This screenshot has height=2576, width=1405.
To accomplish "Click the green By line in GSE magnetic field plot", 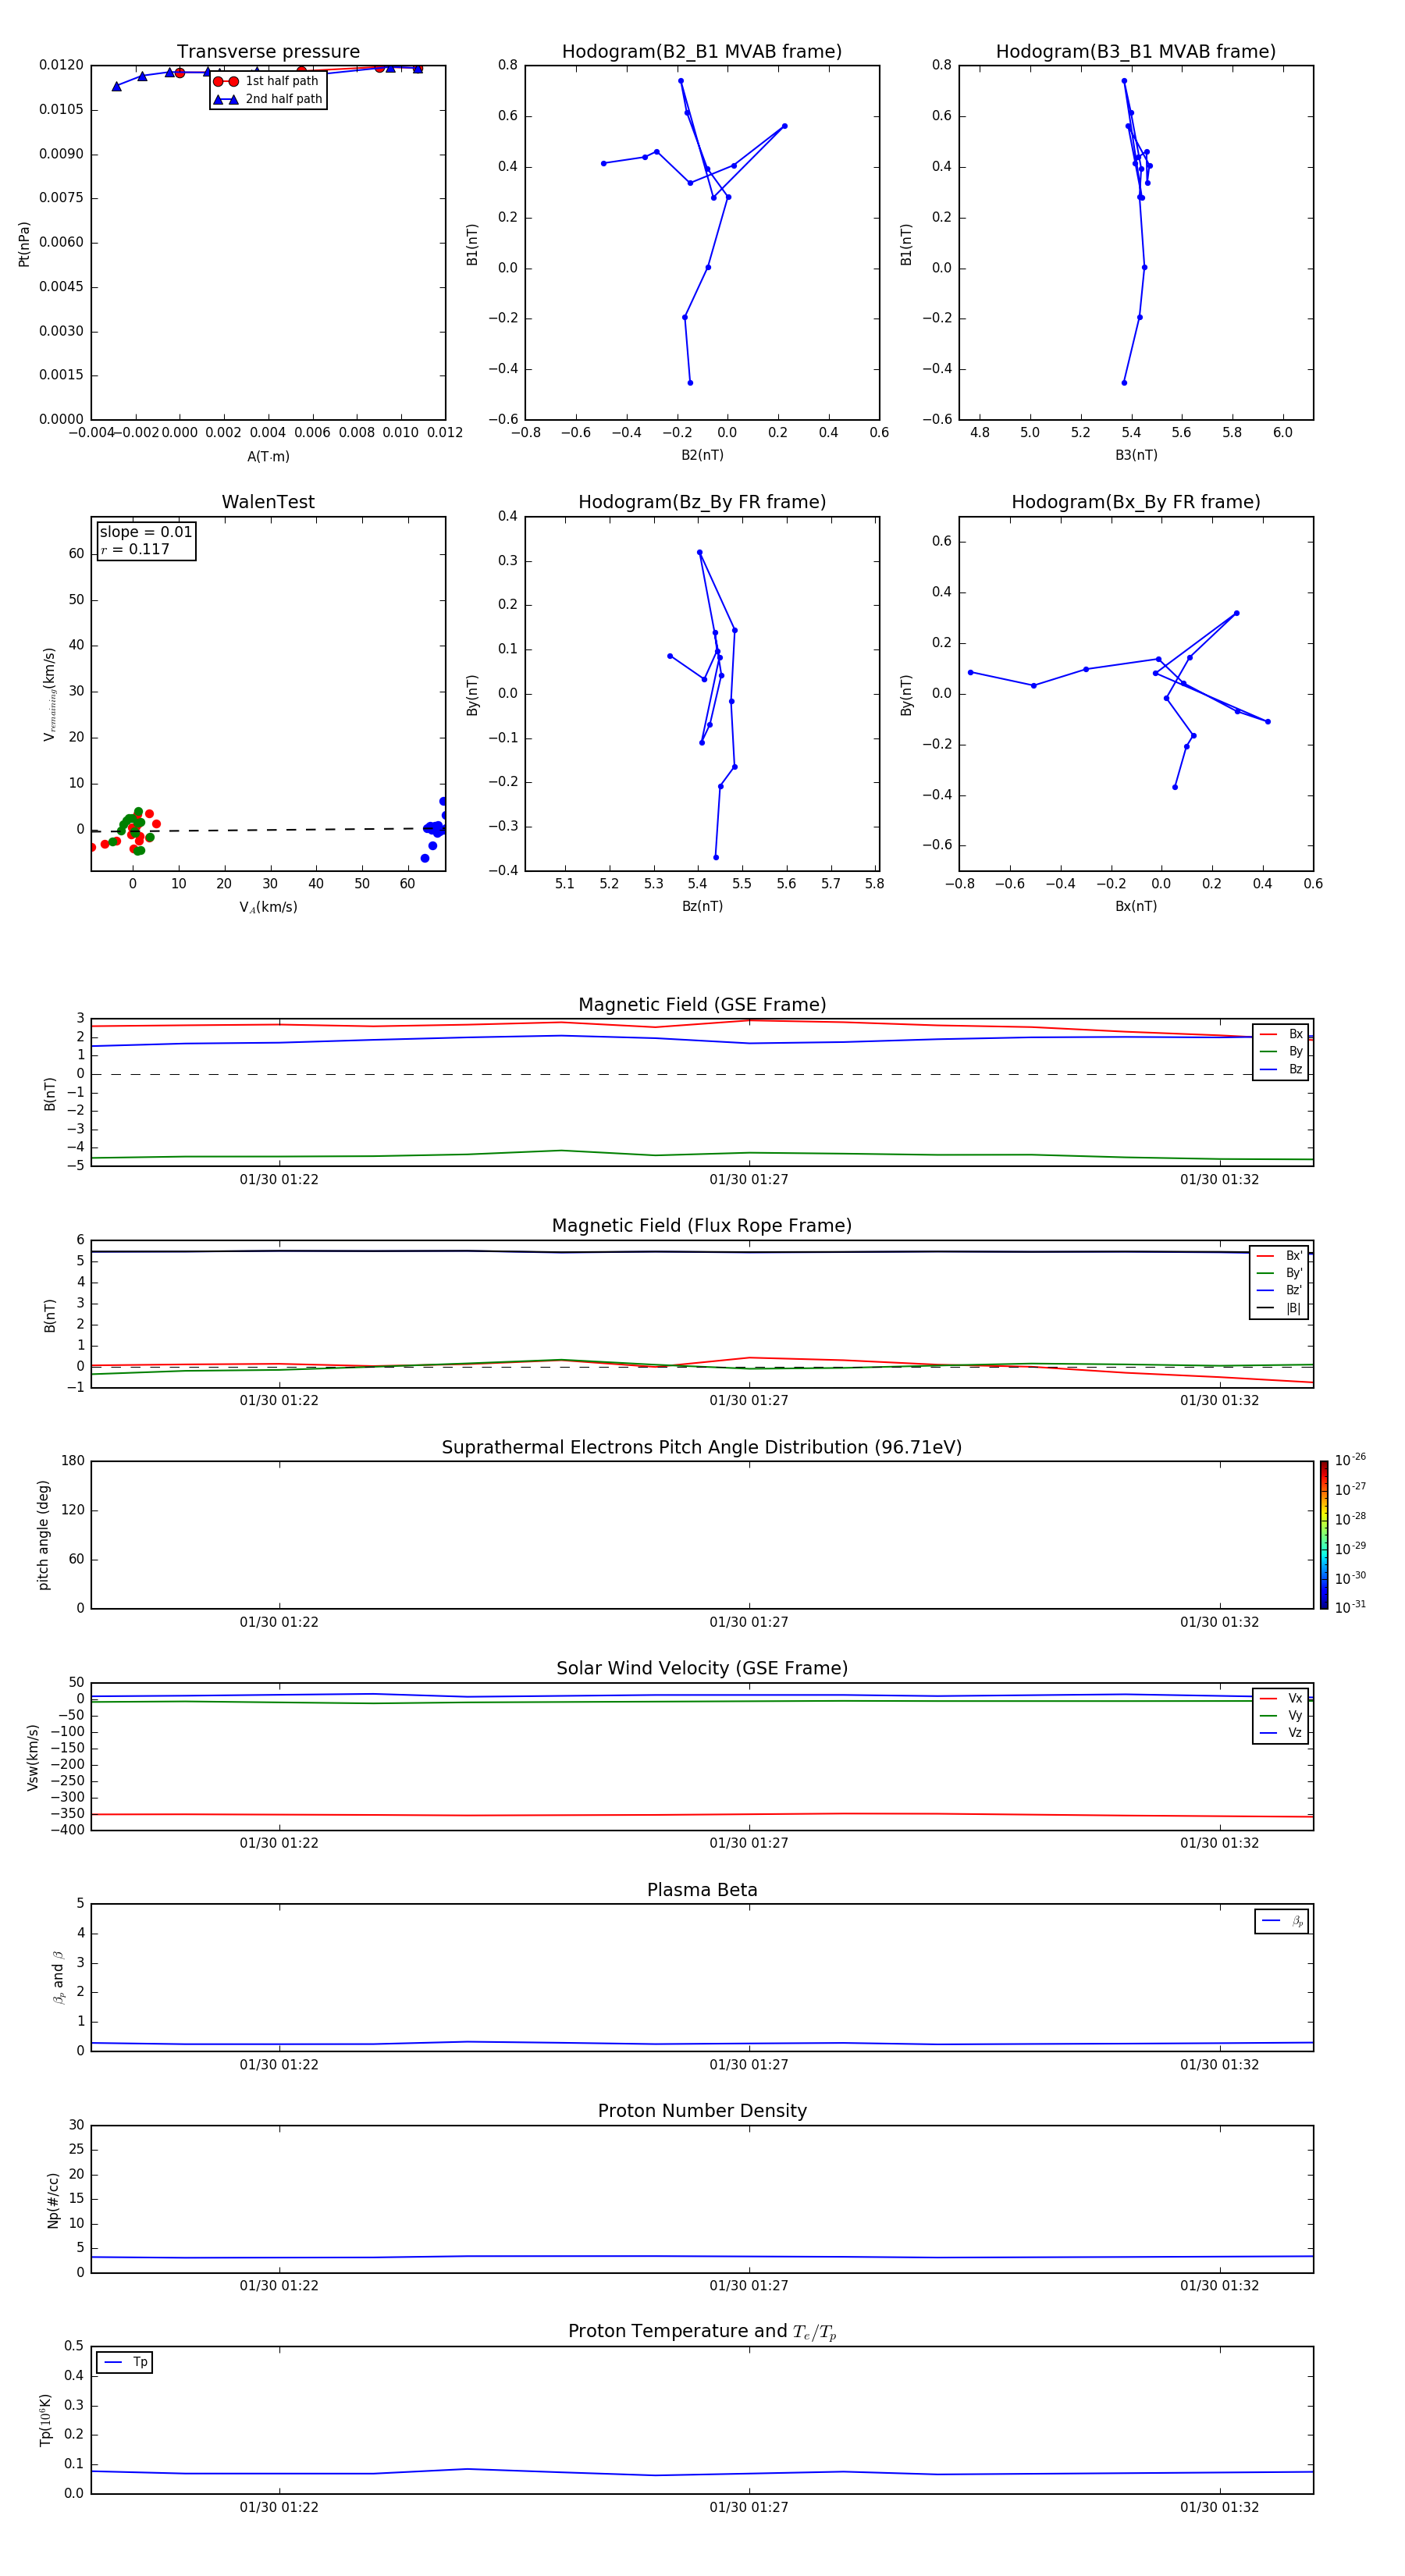I will tap(702, 1154).
